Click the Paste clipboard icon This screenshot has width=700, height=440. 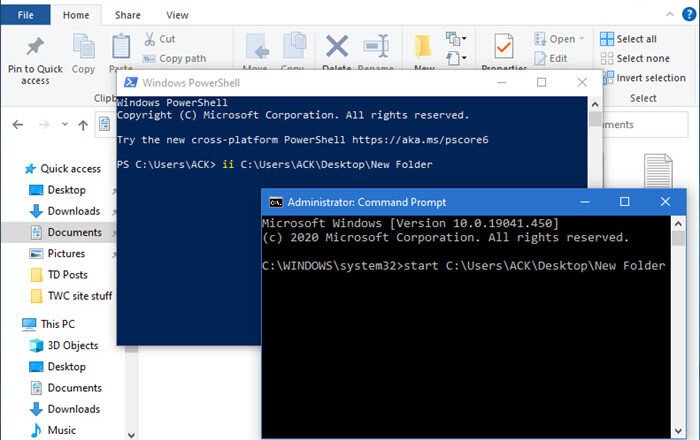click(x=121, y=46)
